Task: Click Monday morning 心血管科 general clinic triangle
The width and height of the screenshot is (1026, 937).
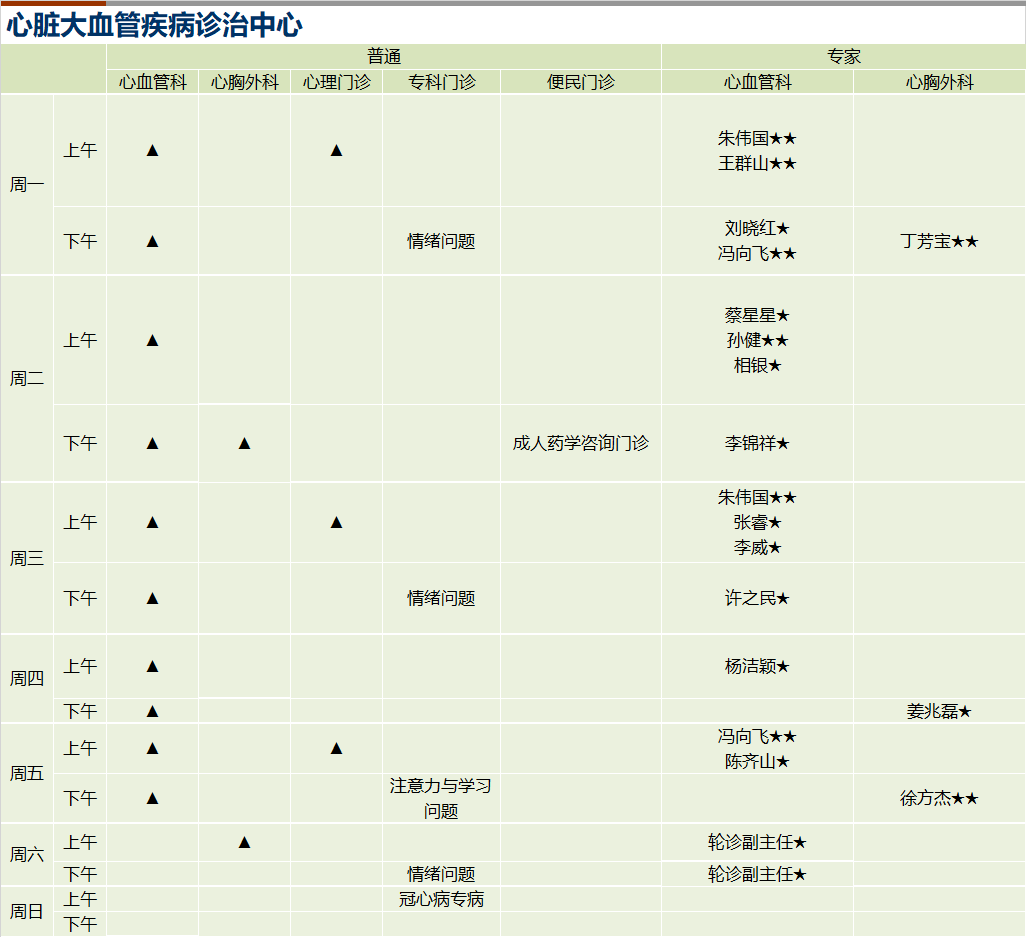Action: pyautogui.click(x=152, y=150)
